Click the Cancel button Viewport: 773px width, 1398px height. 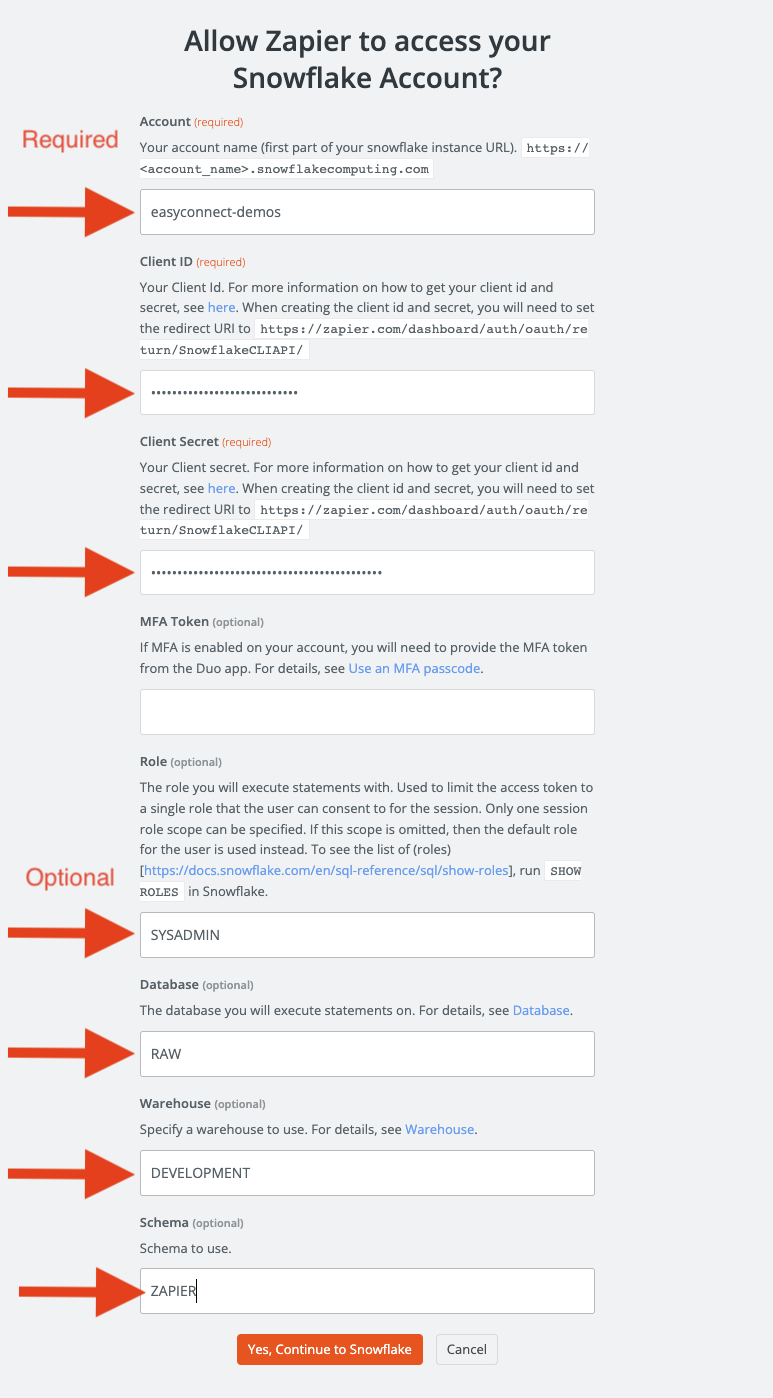click(467, 1349)
